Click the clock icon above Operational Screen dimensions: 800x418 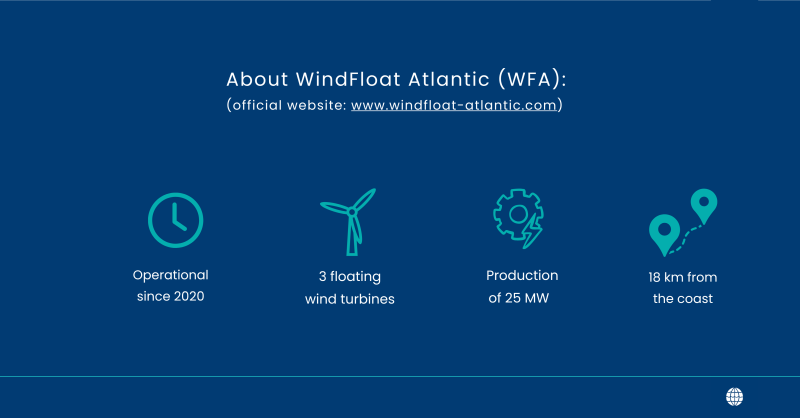point(176,220)
